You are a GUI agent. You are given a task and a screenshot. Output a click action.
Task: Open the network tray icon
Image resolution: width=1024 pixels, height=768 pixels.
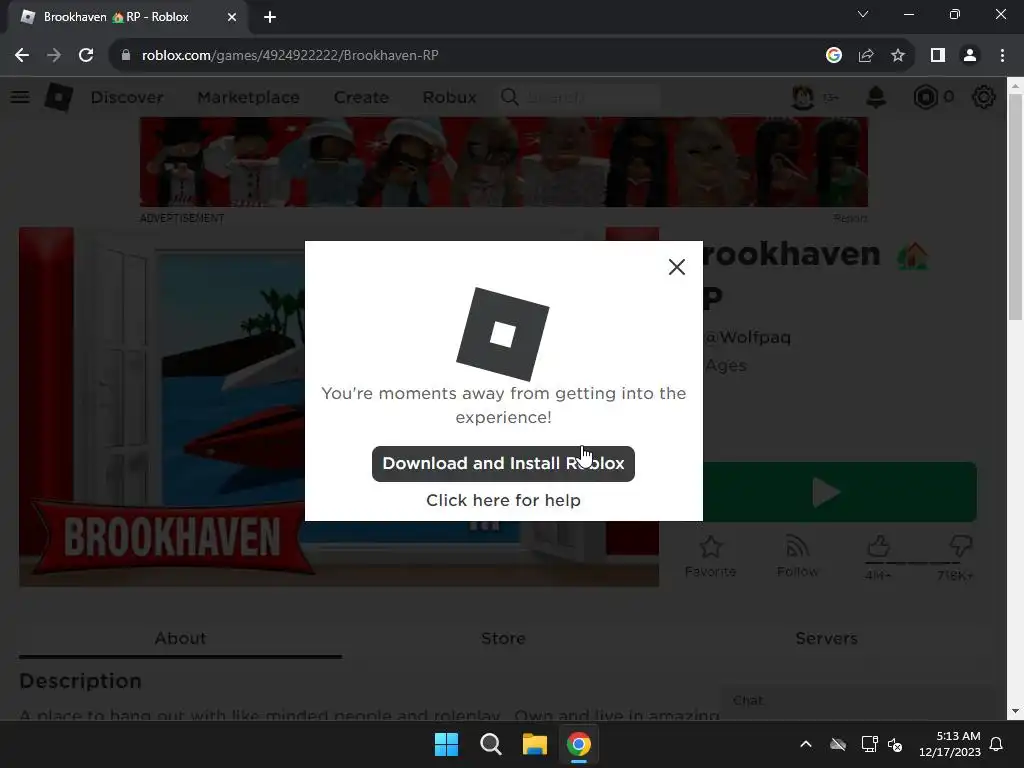pos(869,744)
